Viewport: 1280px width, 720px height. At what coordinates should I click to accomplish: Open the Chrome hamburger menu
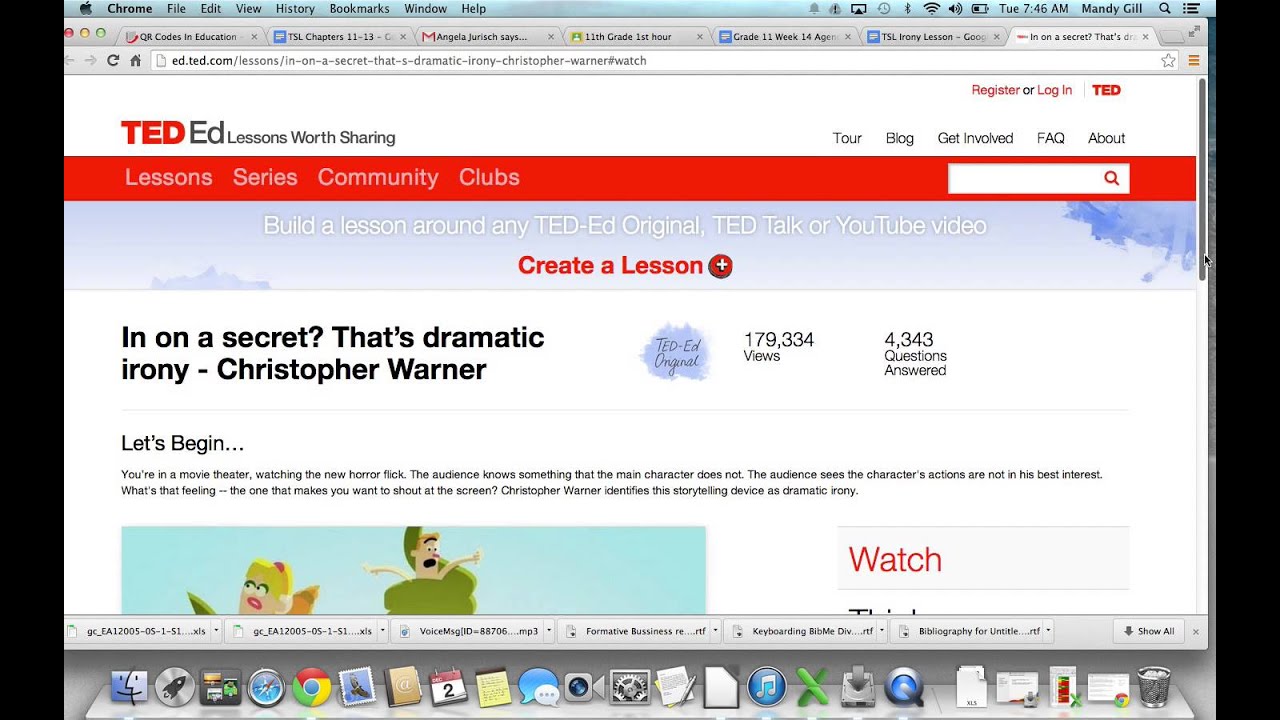click(x=1193, y=61)
